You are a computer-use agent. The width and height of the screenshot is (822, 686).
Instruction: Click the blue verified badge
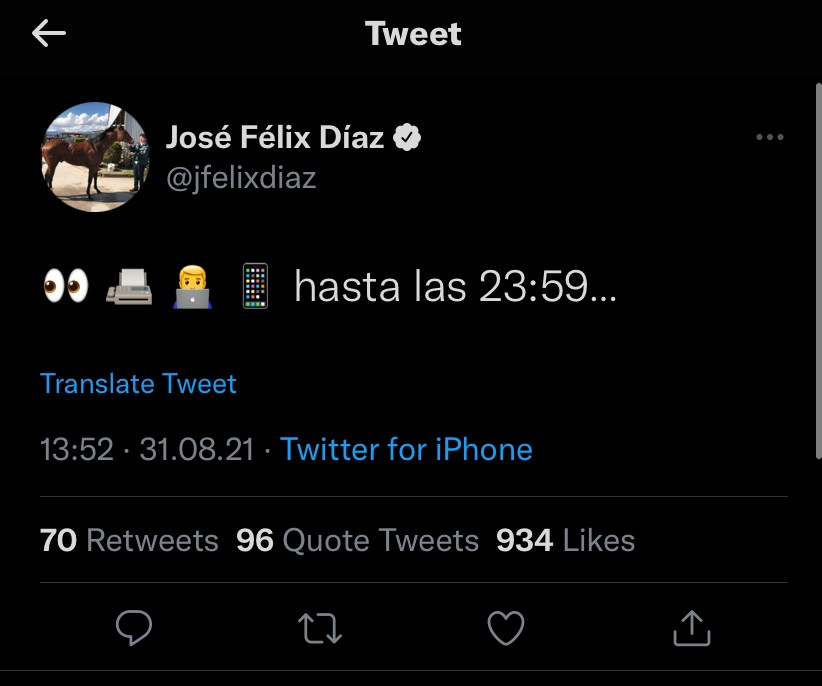(x=406, y=138)
